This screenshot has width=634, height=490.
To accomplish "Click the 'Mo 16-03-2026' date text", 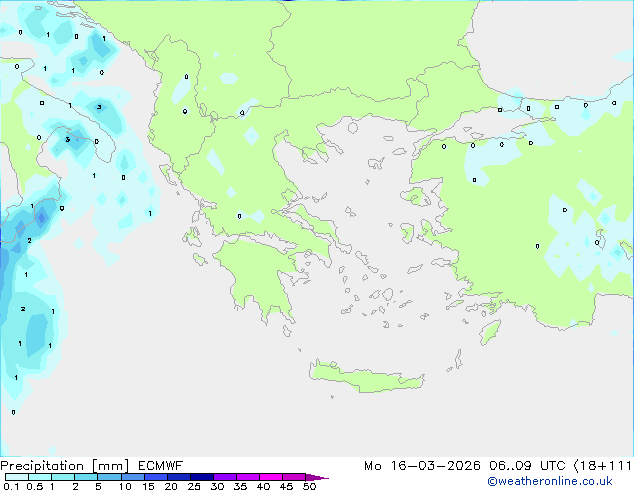I will [422, 466].
